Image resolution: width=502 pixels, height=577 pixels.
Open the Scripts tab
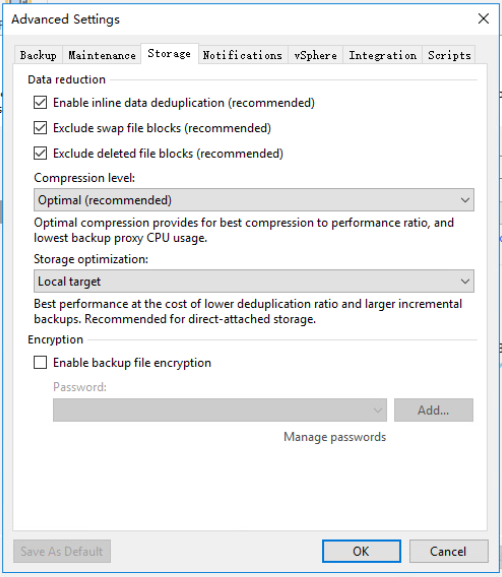(449, 55)
